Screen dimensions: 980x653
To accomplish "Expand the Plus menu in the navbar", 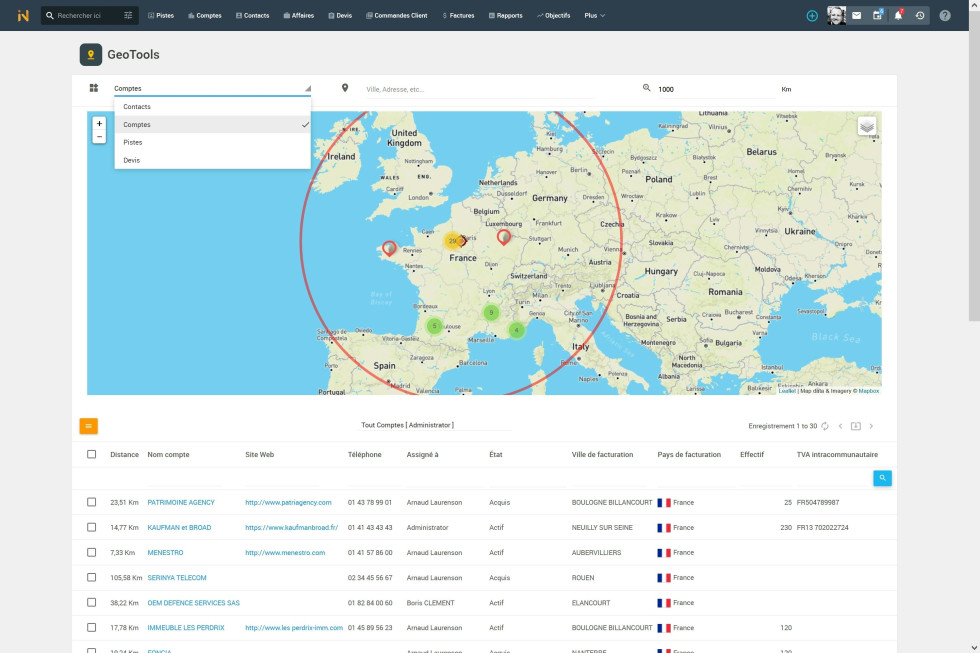I will click(x=593, y=15).
